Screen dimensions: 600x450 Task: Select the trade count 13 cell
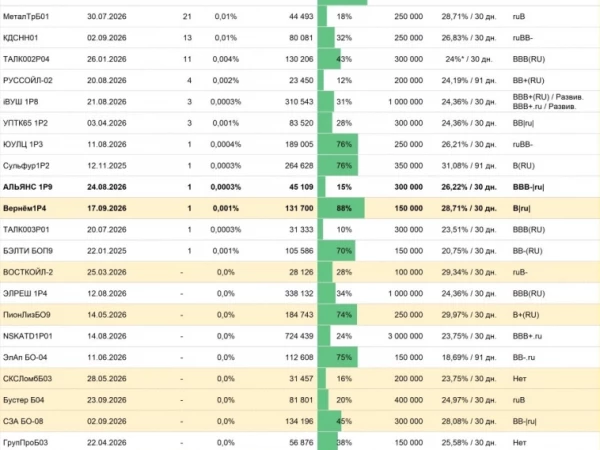[187, 38]
